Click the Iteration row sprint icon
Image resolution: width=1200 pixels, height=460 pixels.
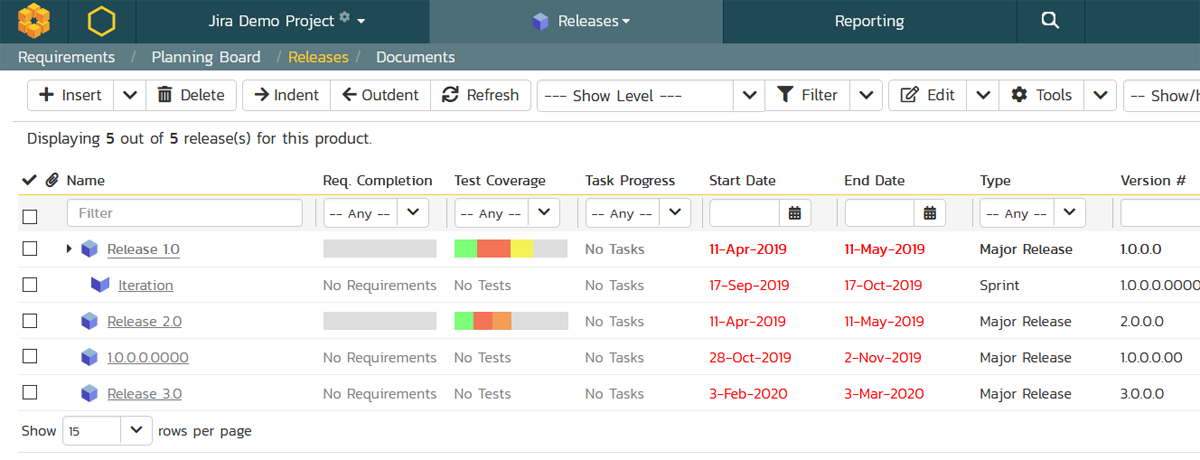pyautogui.click(x=100, y=285)
